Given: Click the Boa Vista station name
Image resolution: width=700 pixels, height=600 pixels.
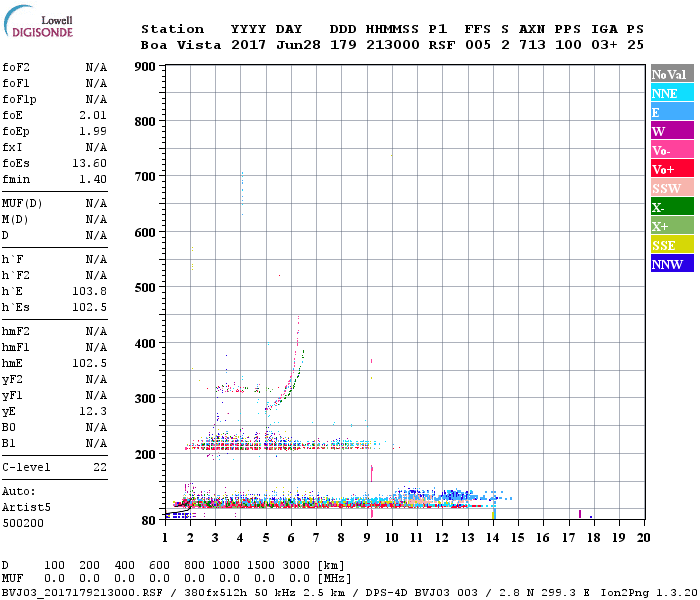Looking at the screenshot, I should click(181, 45).
